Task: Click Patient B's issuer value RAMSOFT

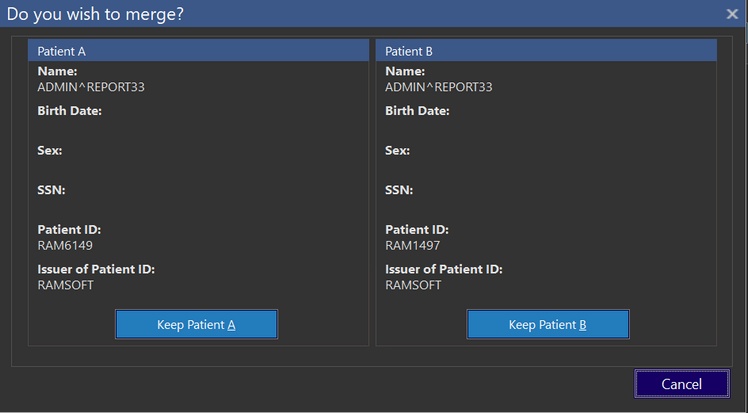Action: [x=413, y=285]
